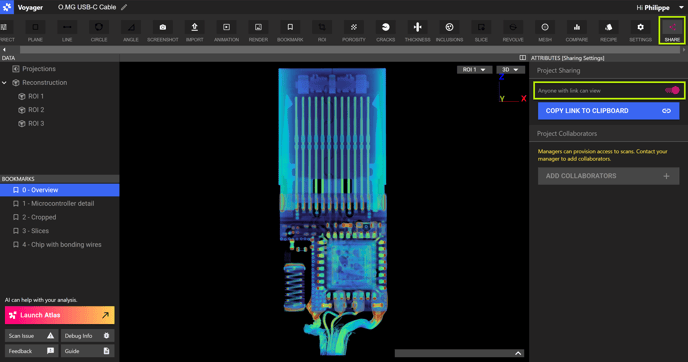Take a screenshot with the camera tool
The height and width of the screenshot is (362, 688).
tap(163, 31)
